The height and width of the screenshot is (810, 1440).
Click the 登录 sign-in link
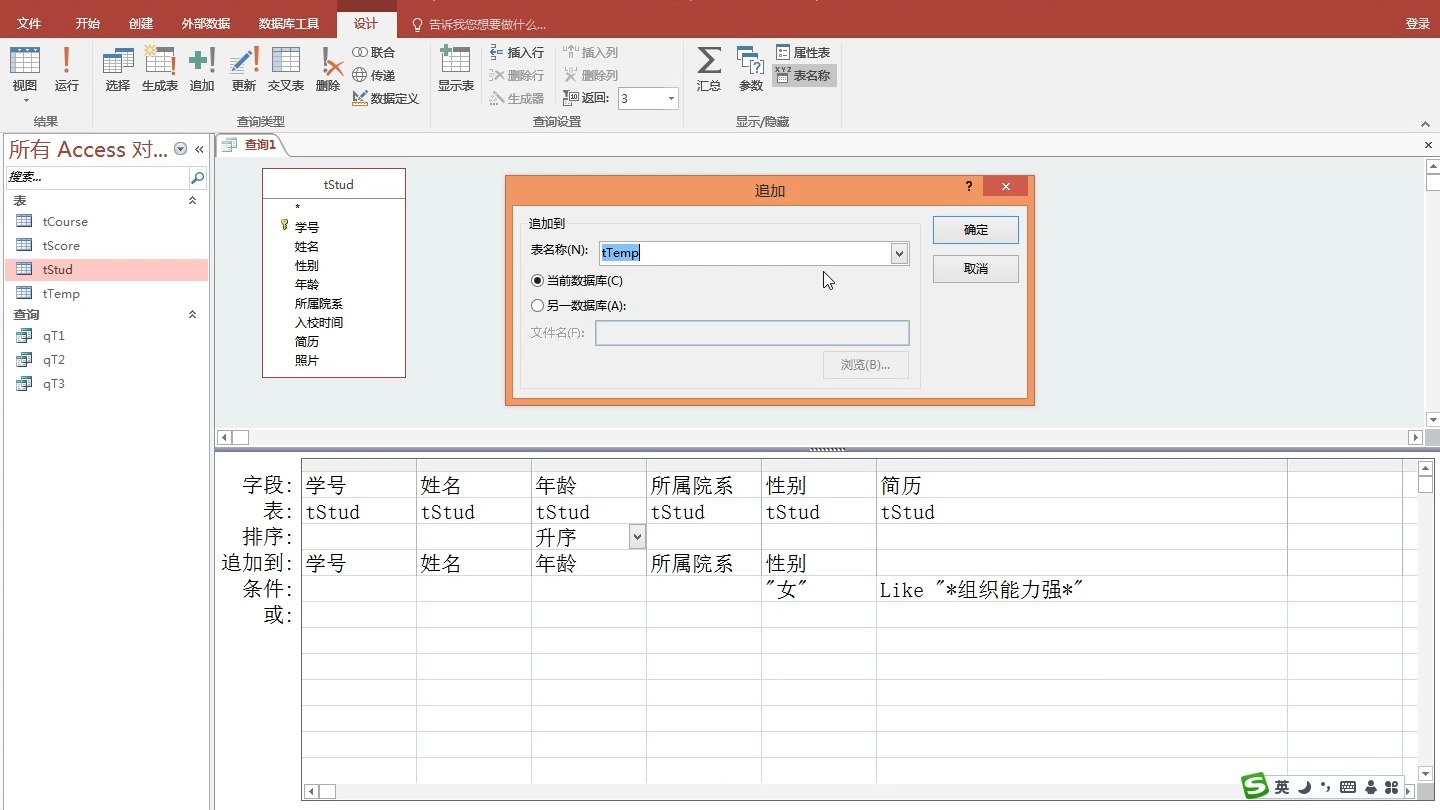point(1417,24)
